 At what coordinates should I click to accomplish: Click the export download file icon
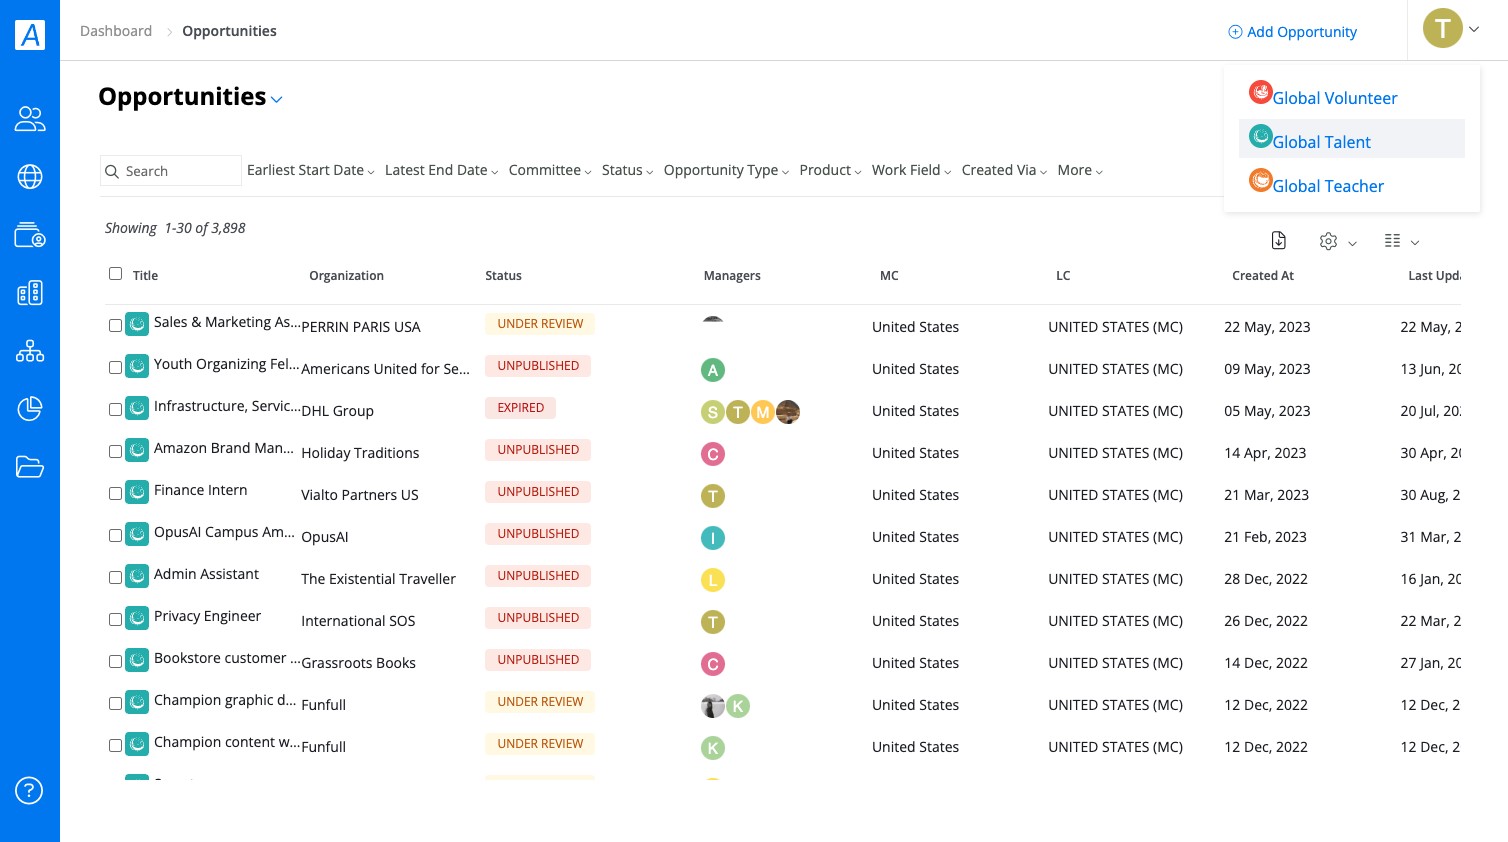pyautogui.click(x=1278, y=240)
